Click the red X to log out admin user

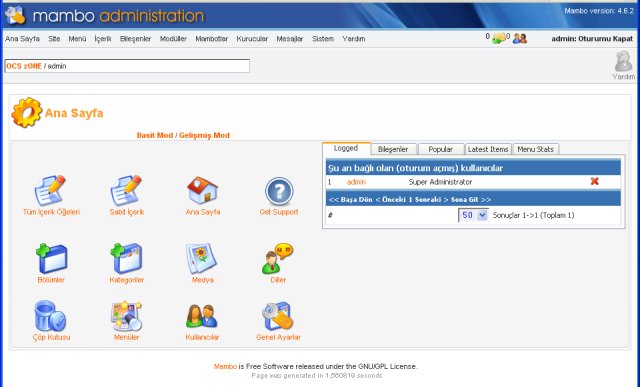[594, 181]
